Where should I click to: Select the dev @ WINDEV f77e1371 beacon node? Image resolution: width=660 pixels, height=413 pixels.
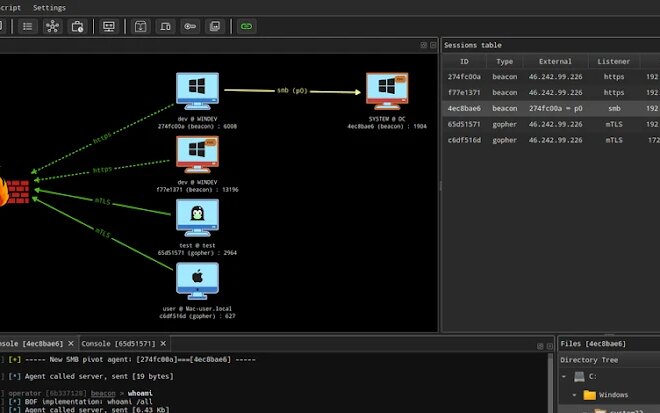[197, 154]
